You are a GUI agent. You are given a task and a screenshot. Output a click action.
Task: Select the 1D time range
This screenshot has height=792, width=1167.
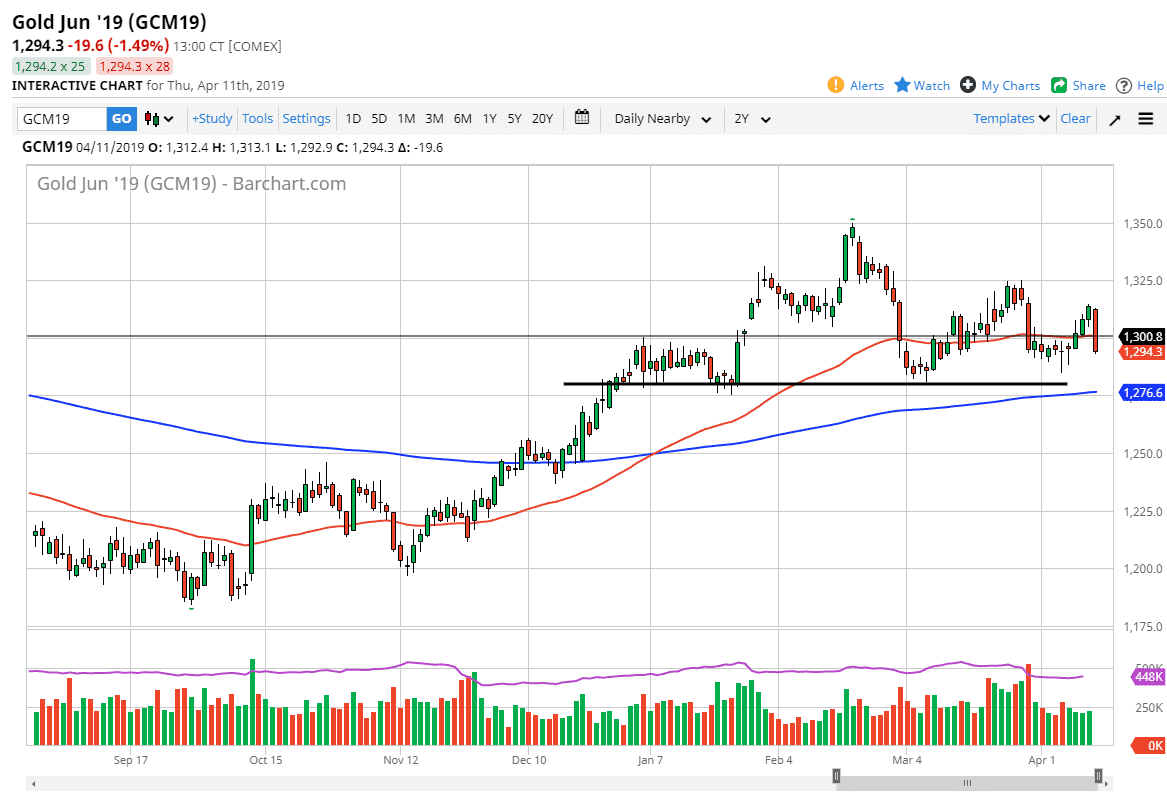click(353, 118)
